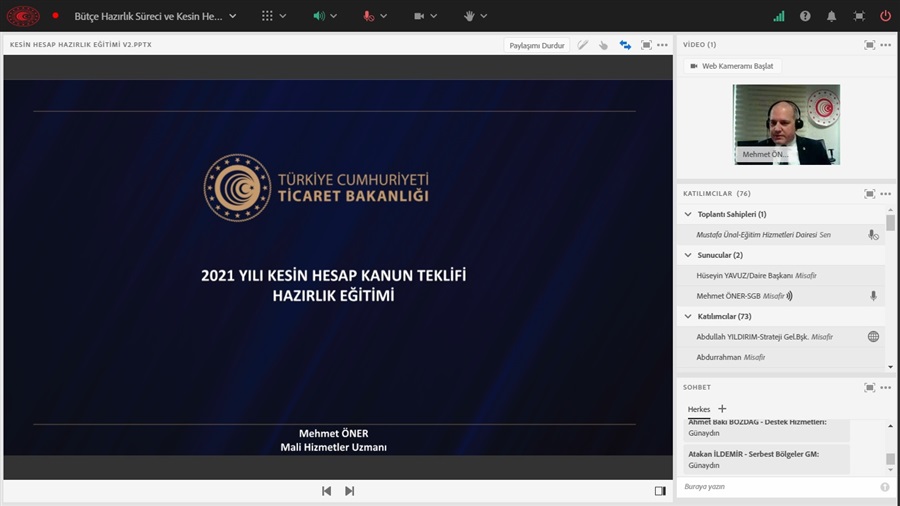Select Mustafa Ünal-Eğitim Hizmetleri Dairesi attendee
900x506 pixels.
click(x=781, y=235)
